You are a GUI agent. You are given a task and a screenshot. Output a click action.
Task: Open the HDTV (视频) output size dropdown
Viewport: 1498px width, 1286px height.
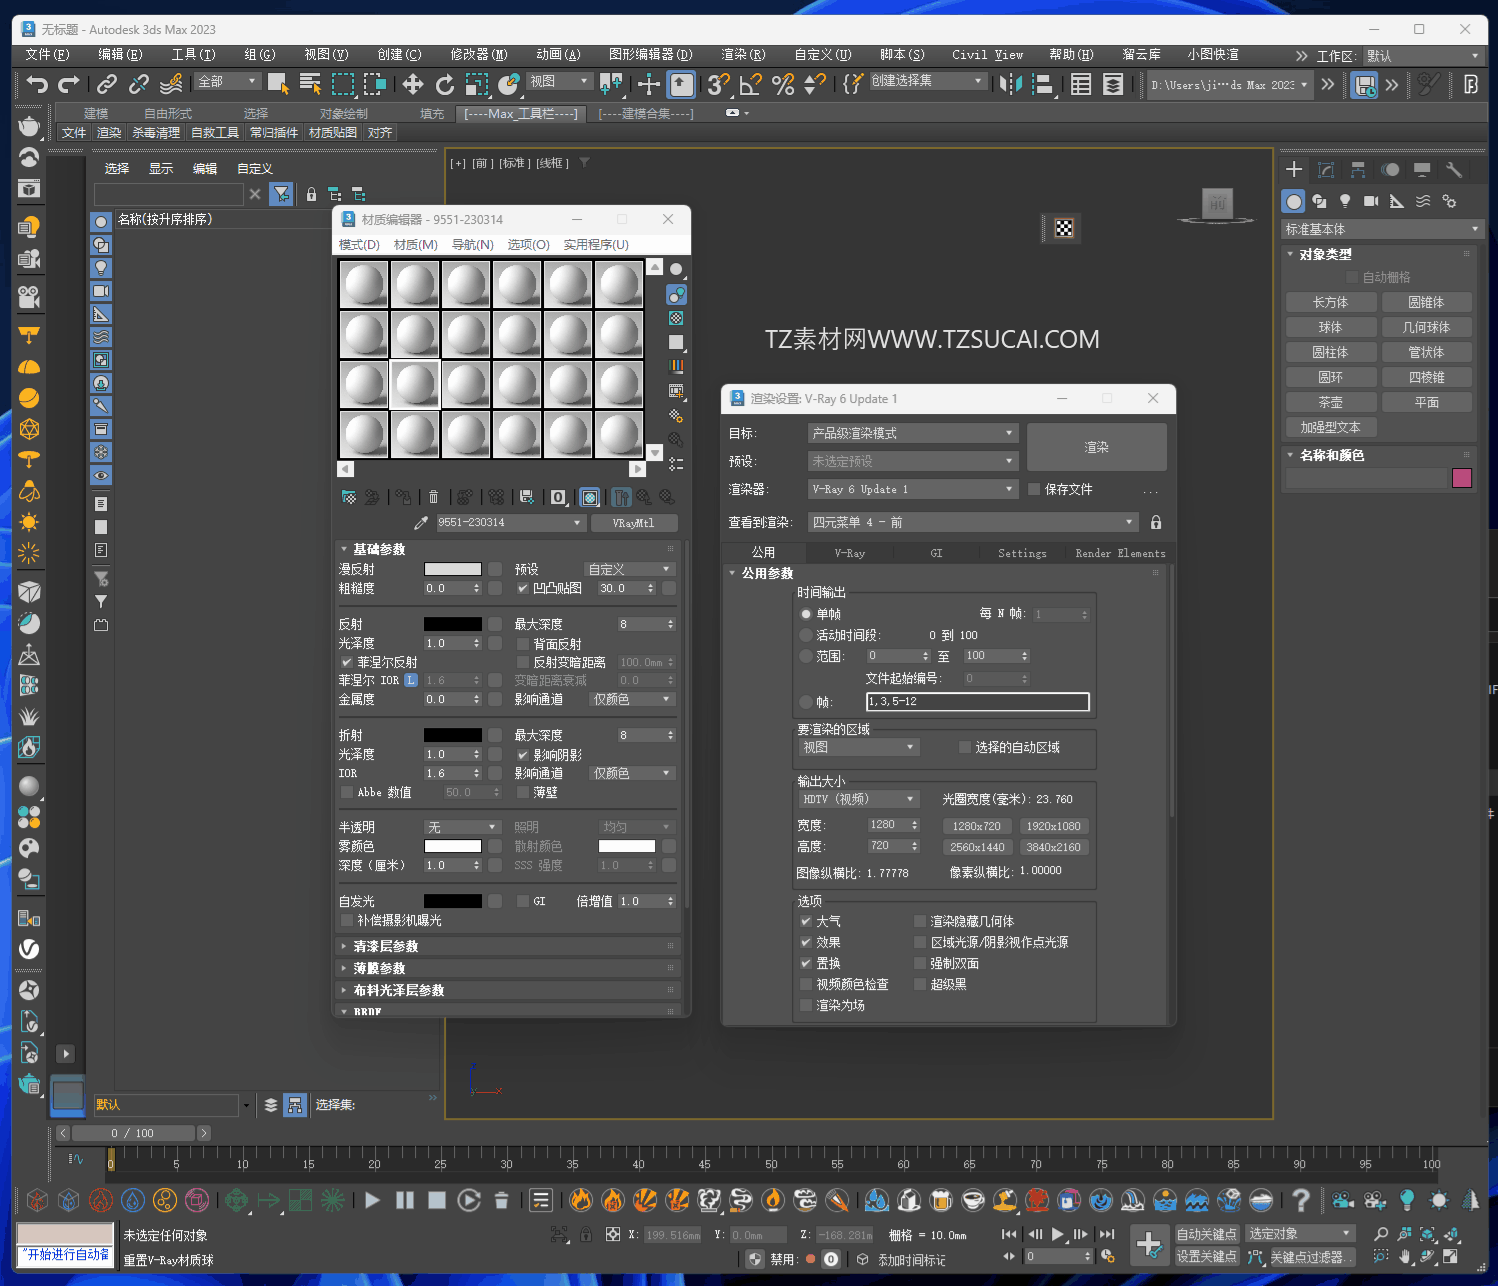point(858,799)
